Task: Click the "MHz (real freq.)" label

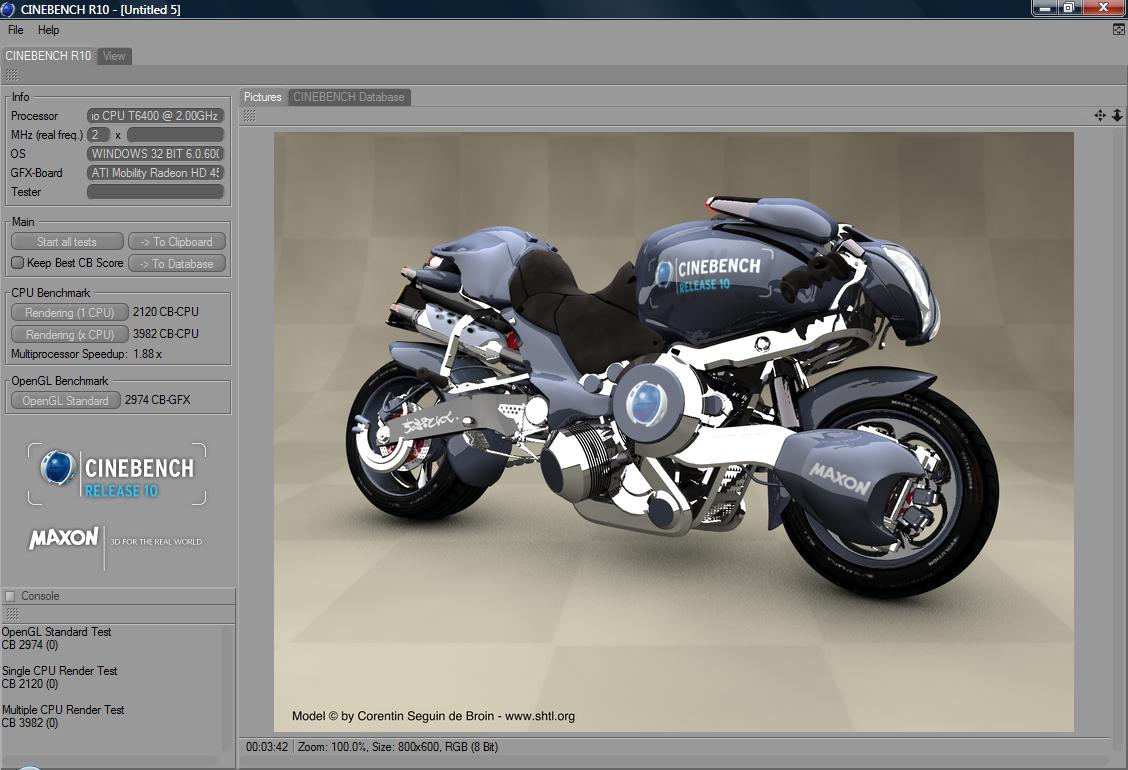Action: coord(47,135)
